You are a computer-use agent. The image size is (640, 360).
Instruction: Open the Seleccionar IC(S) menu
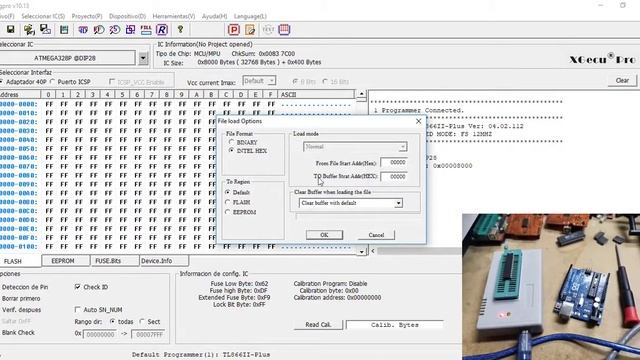coord(43,16)
